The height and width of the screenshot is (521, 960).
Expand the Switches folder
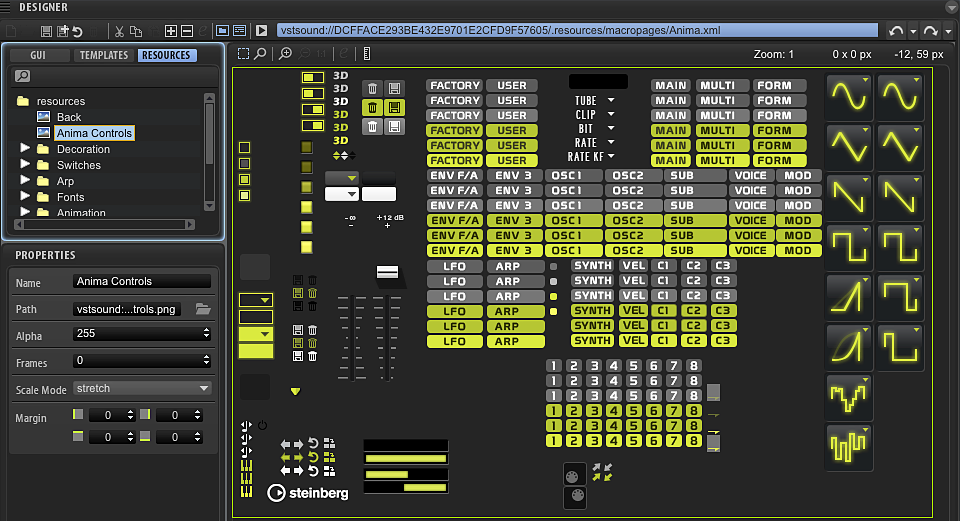click(x=24, y=164)
